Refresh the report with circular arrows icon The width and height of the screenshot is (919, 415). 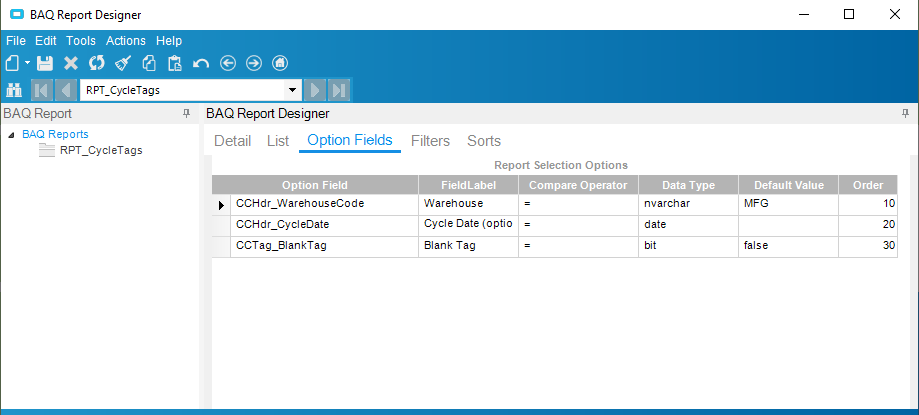coord(97,63)
